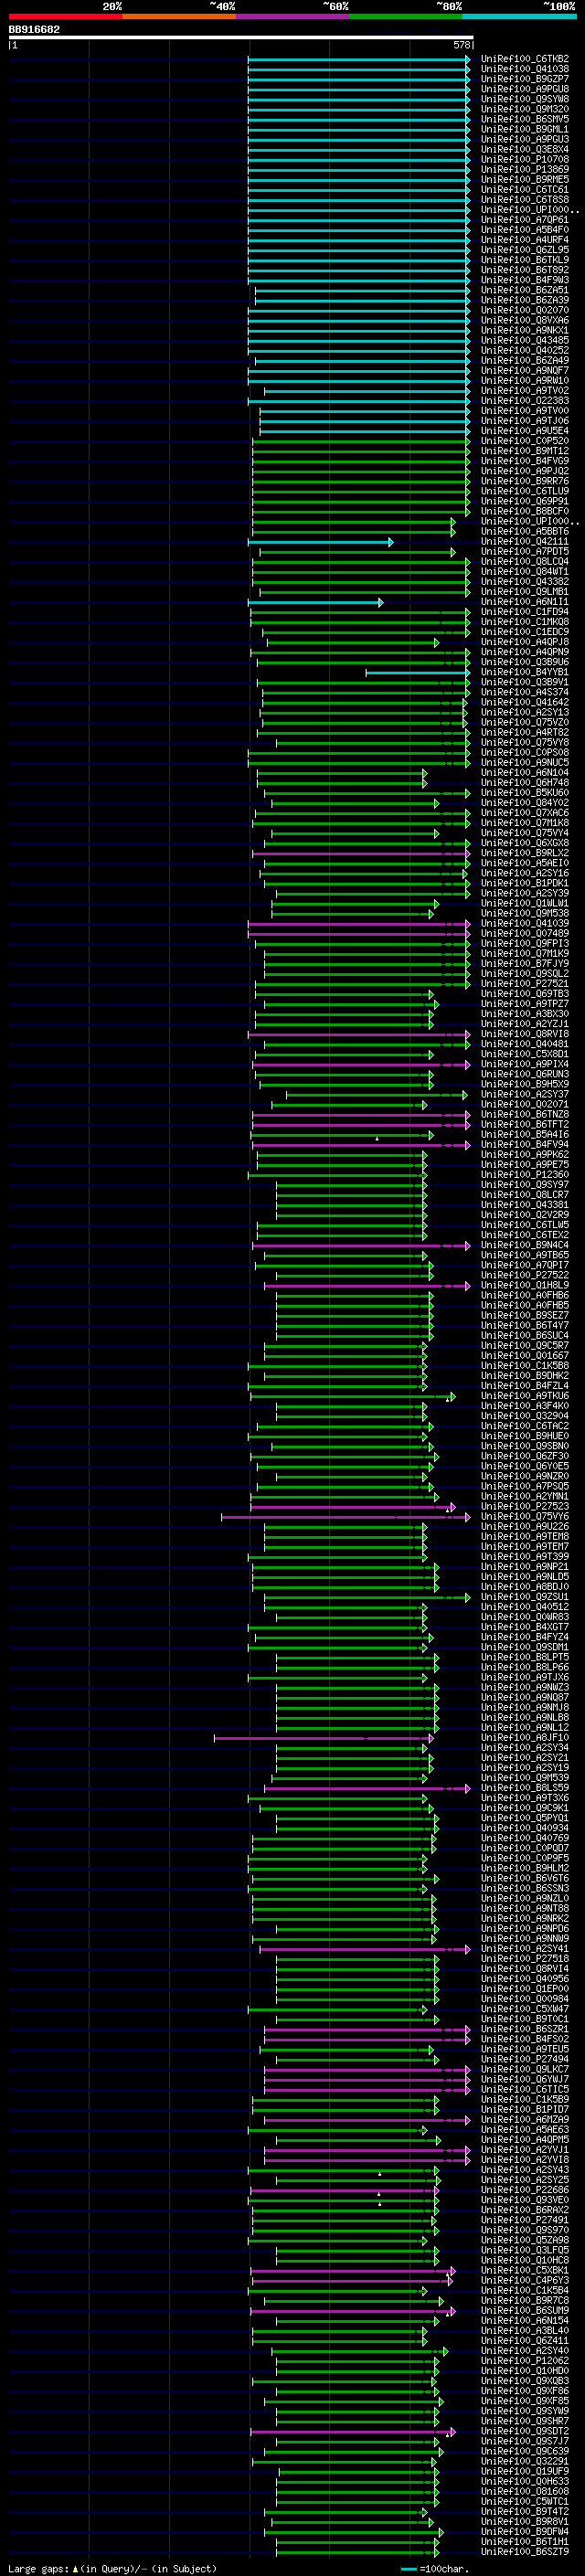This screenshot has width=585, height=2576.
Task: Click the purple ~60% identity legend segment
Action: 292,16
